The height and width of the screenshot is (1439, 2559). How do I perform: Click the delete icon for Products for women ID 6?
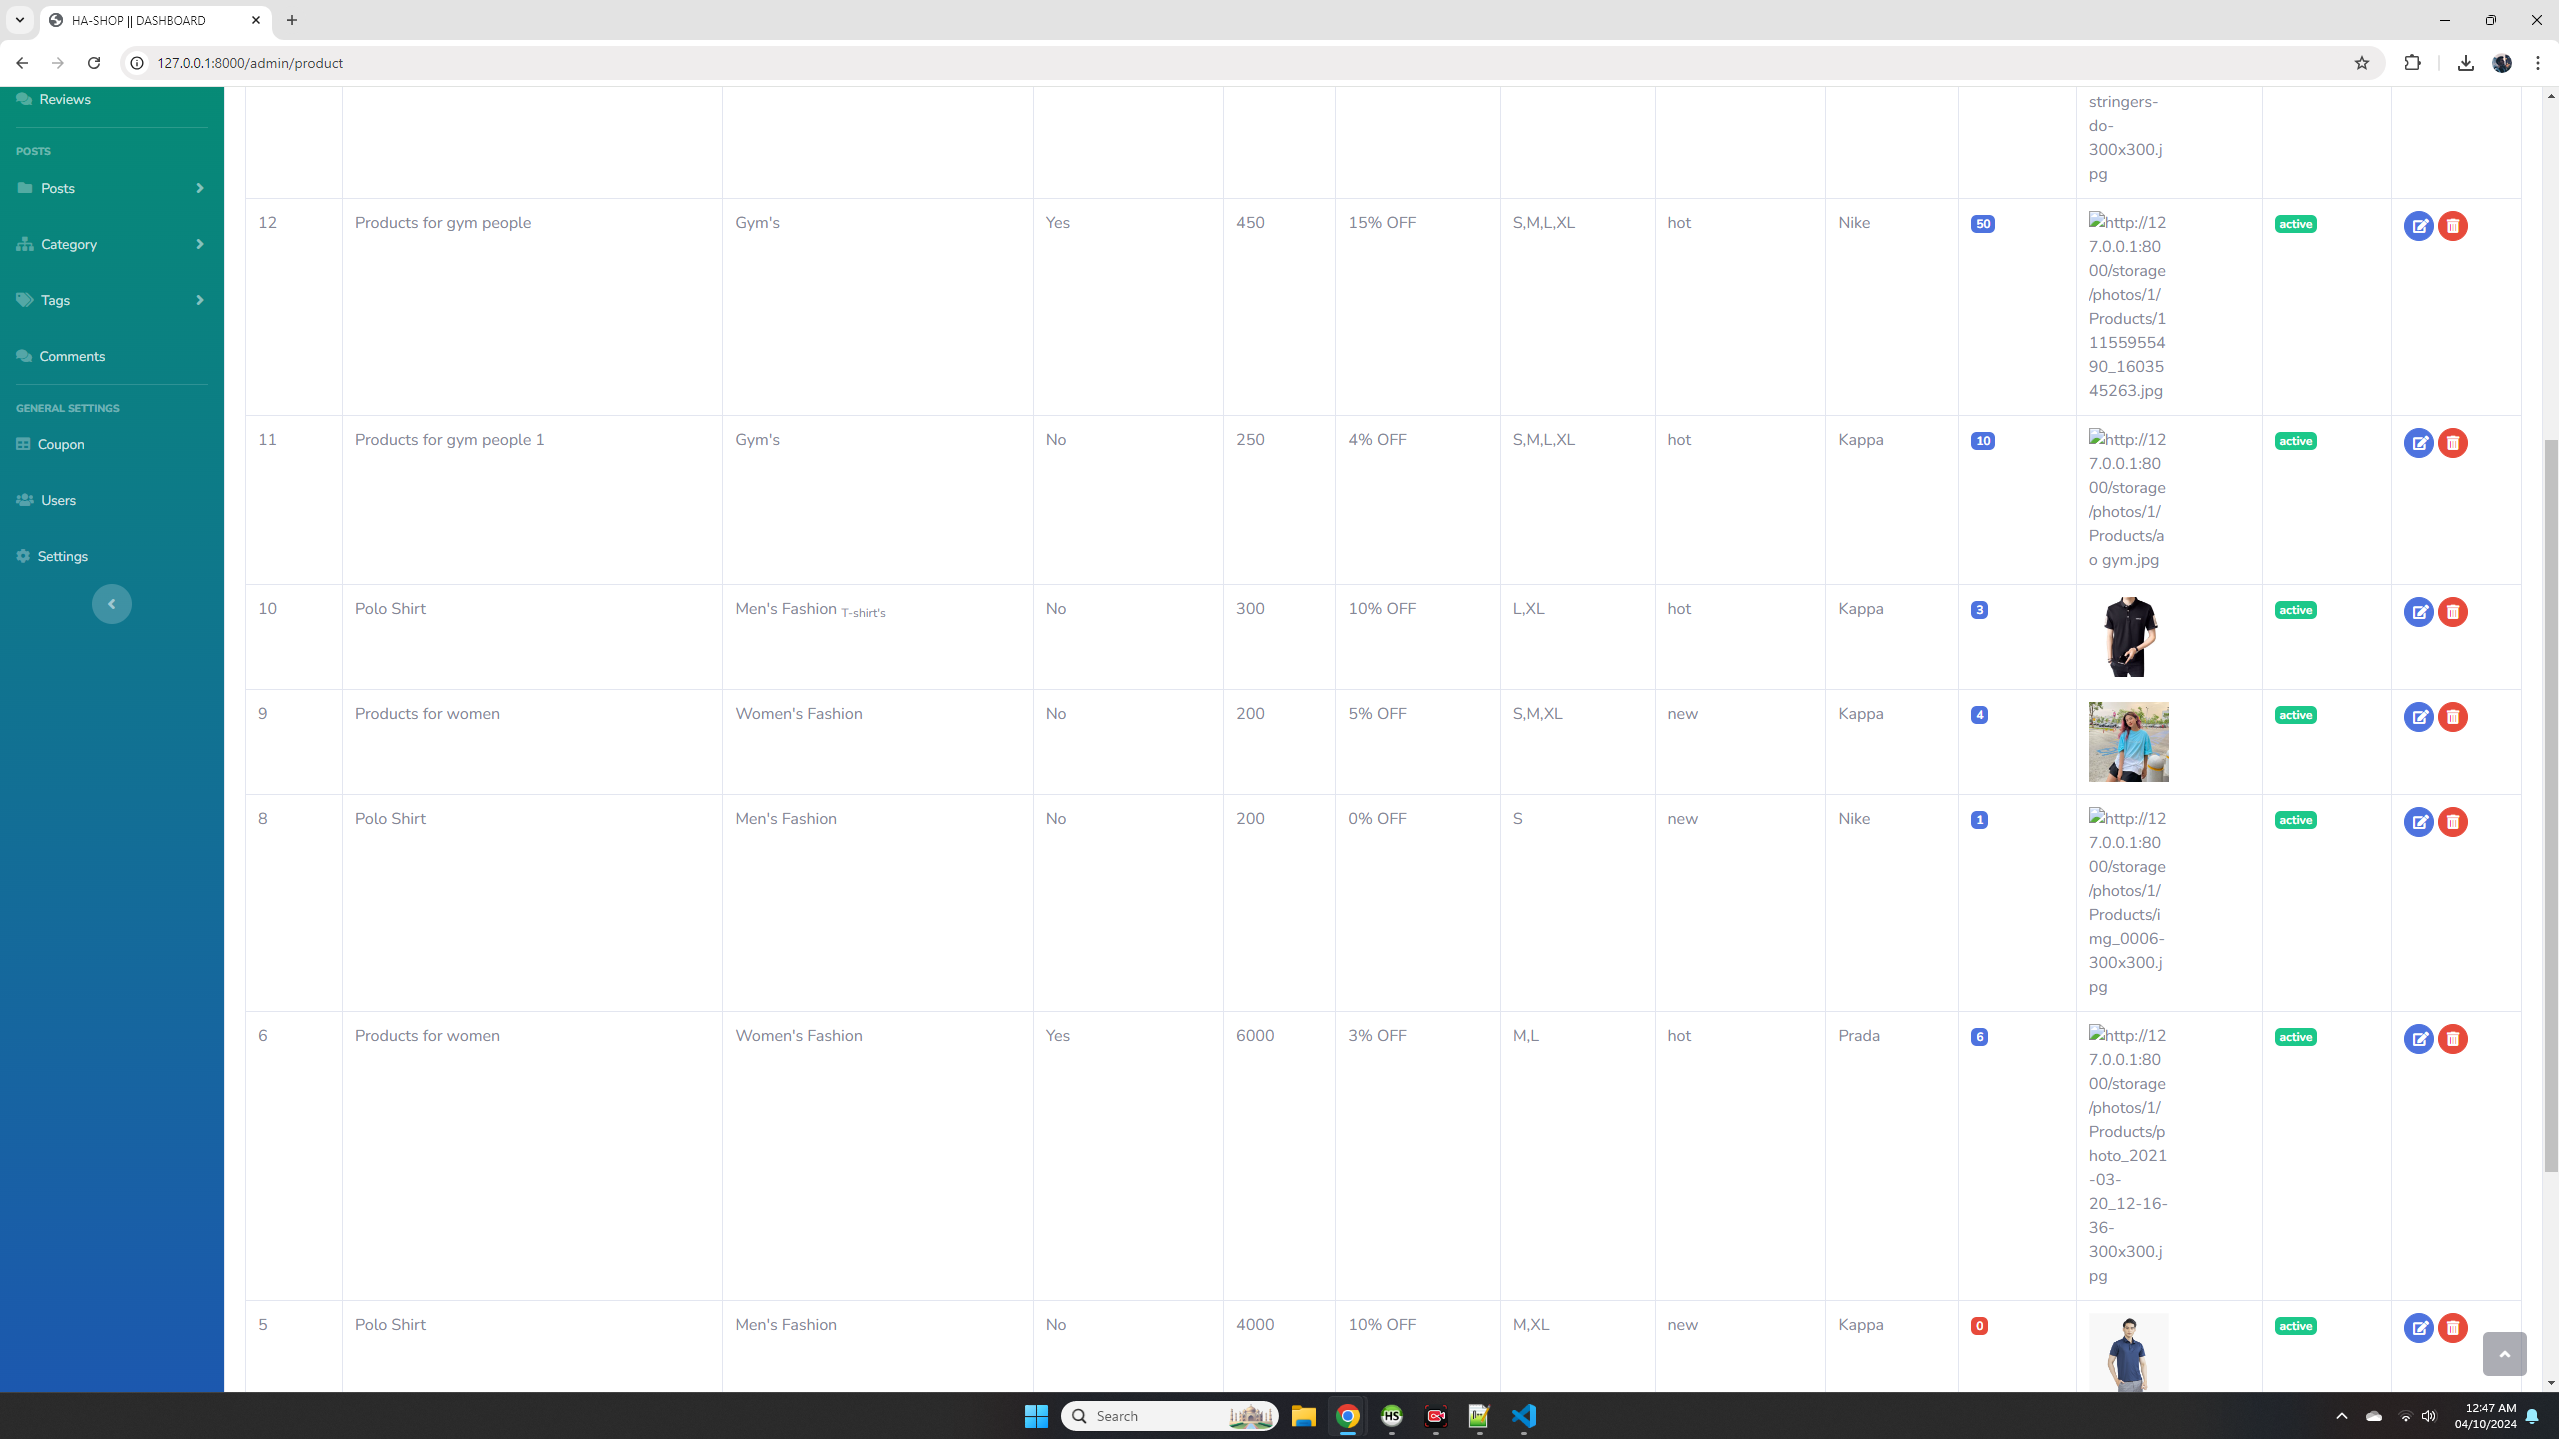[2454, 1038]
